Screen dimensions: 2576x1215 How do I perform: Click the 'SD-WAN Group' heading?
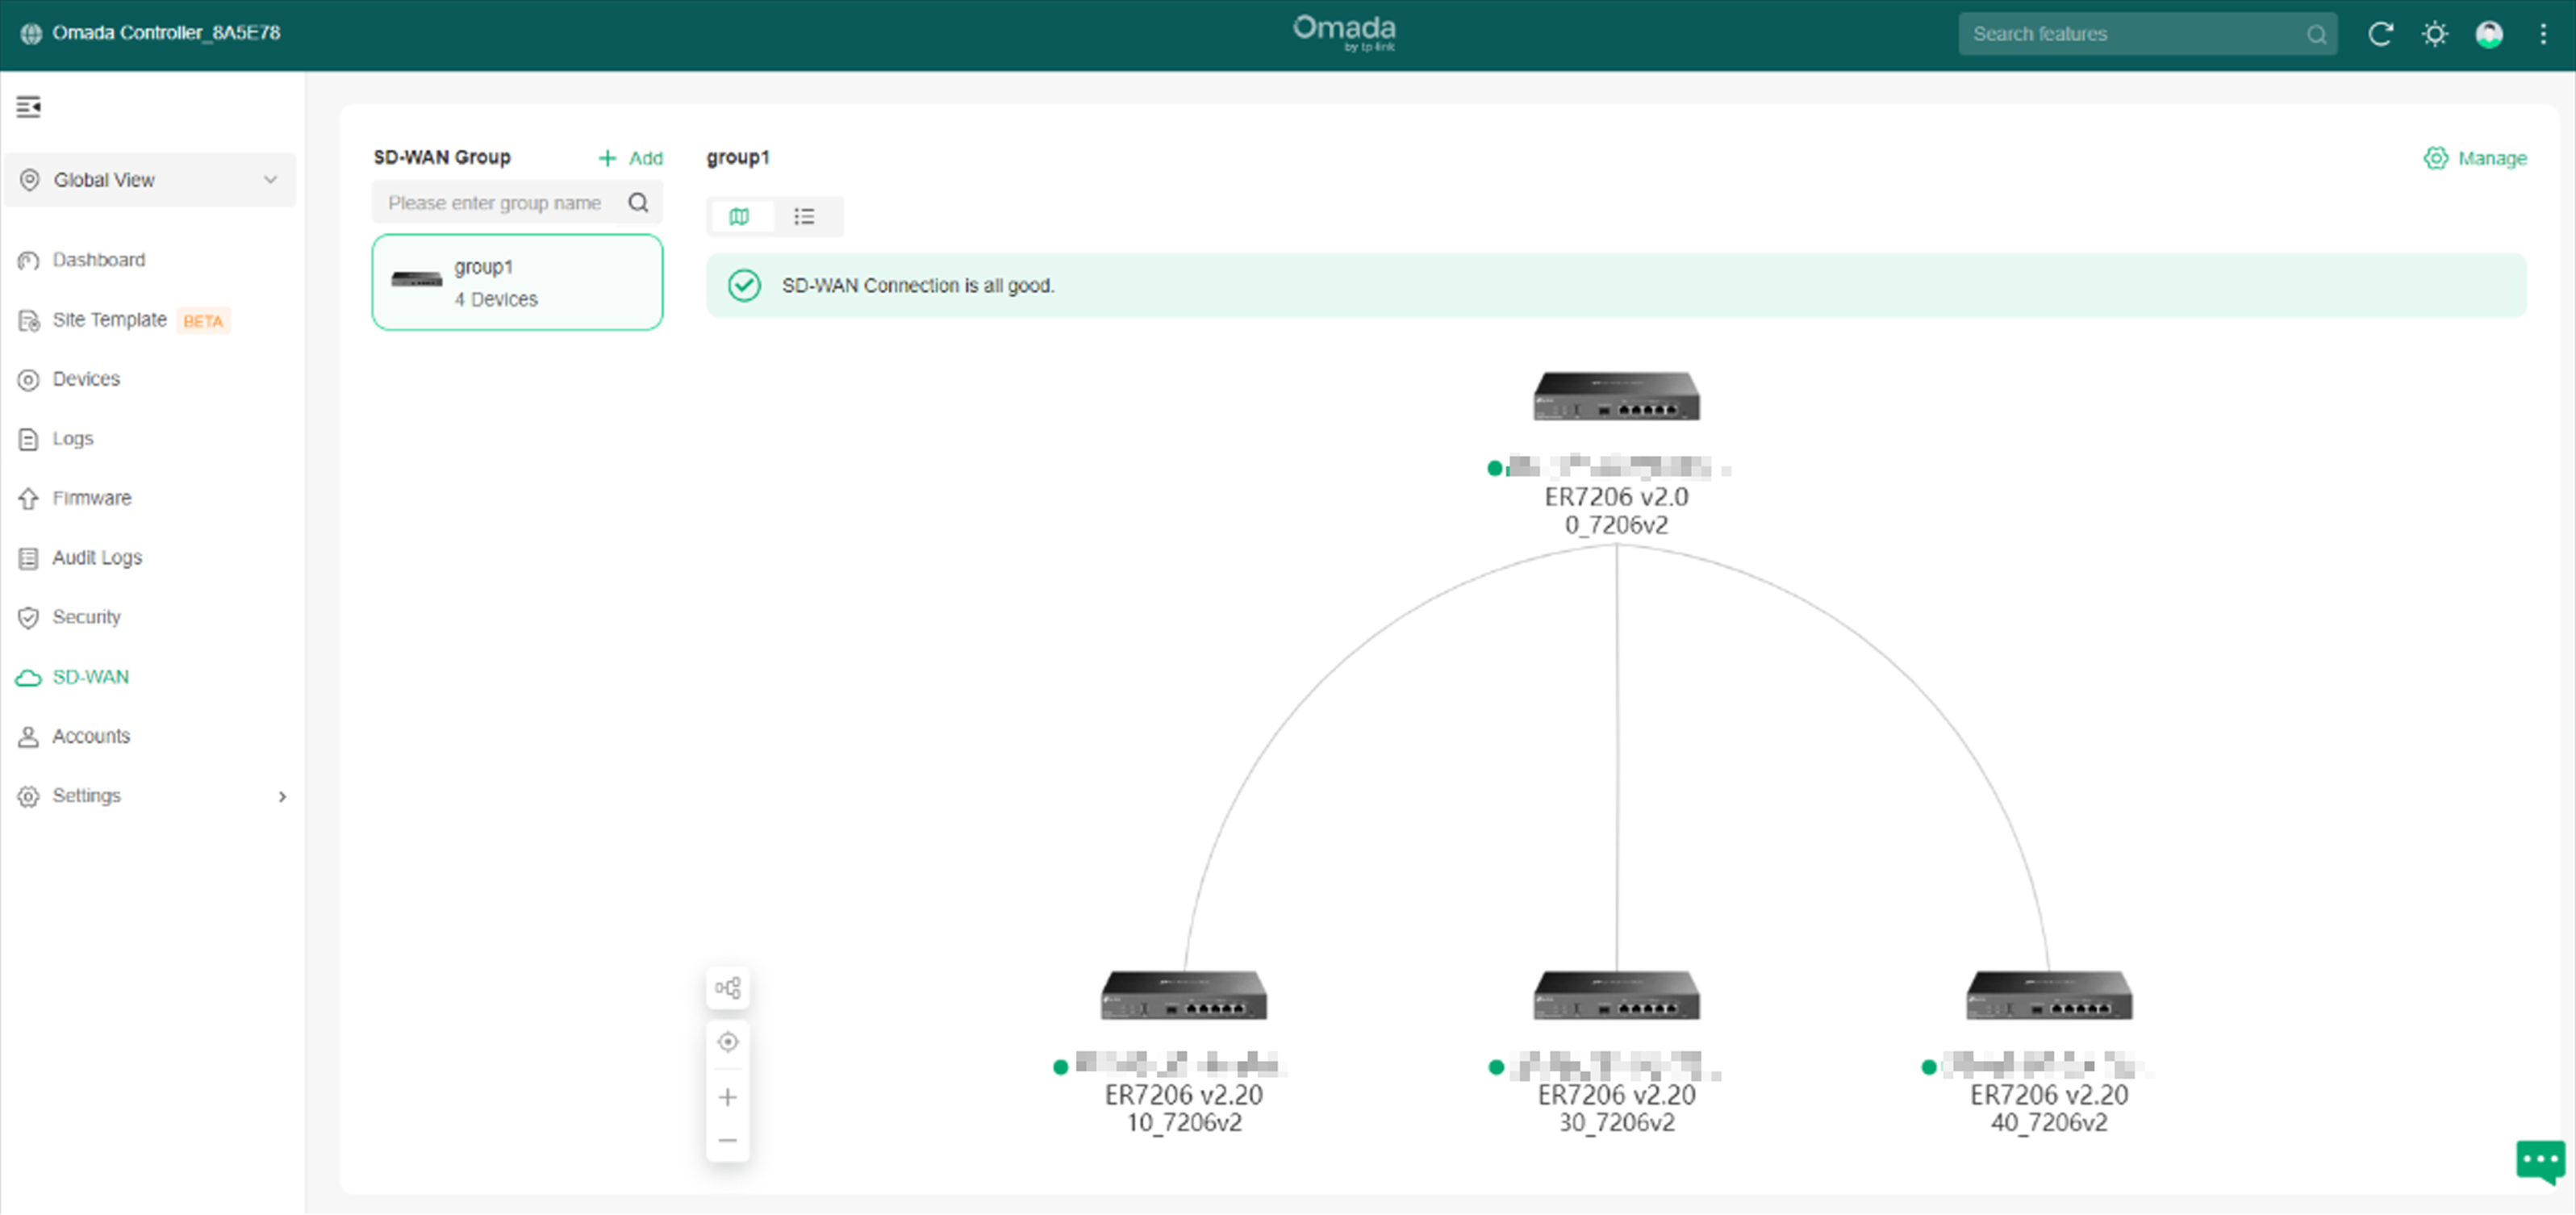(x=442, y=157)
